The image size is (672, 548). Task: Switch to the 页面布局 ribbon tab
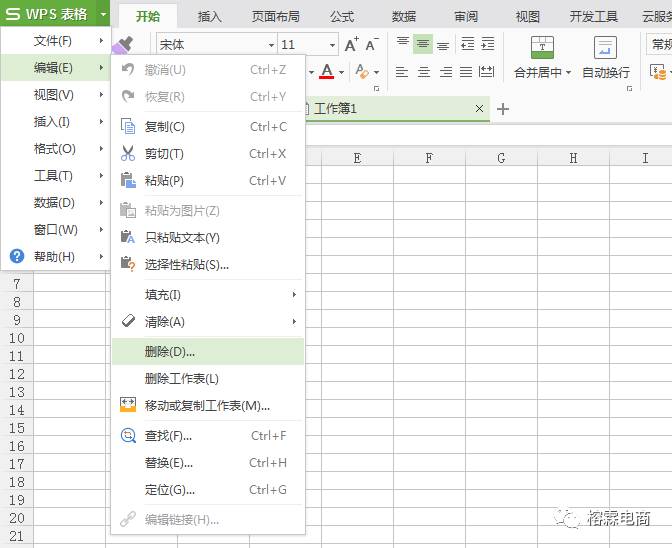point(276,16)
